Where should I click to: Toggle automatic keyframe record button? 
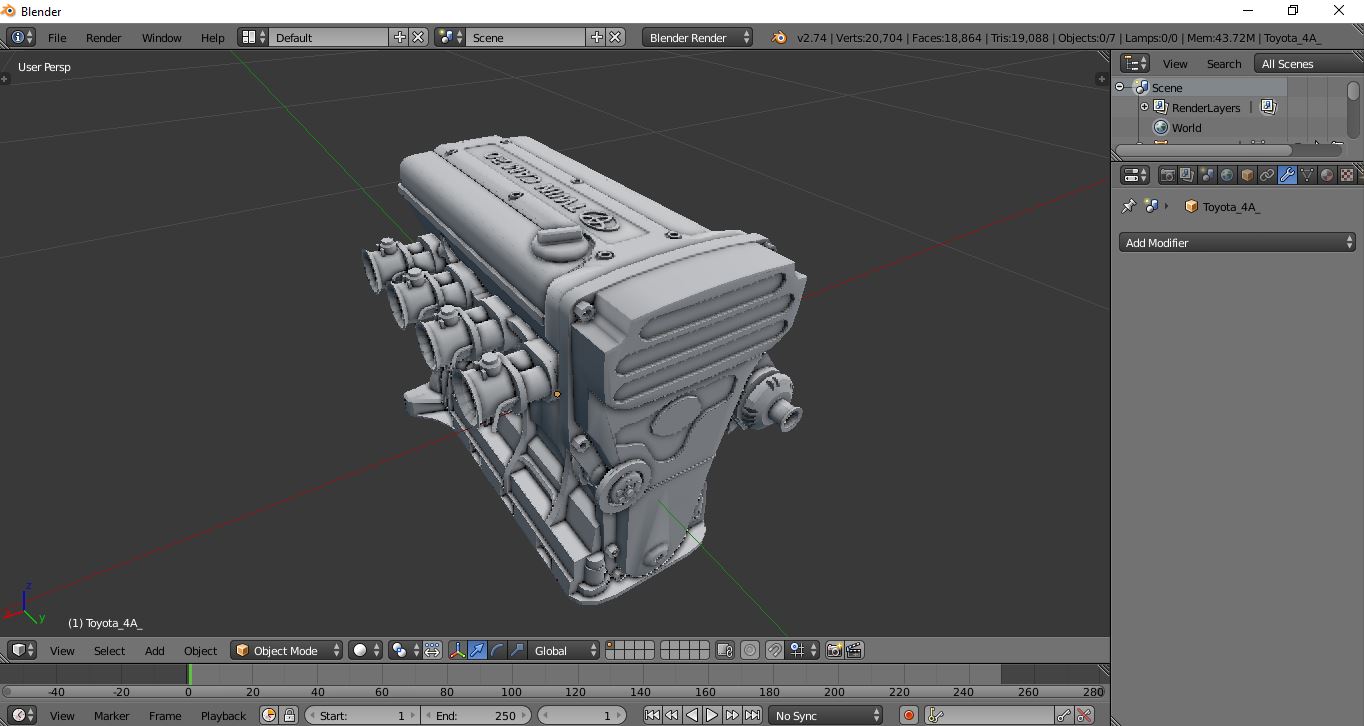click(909, 715)
